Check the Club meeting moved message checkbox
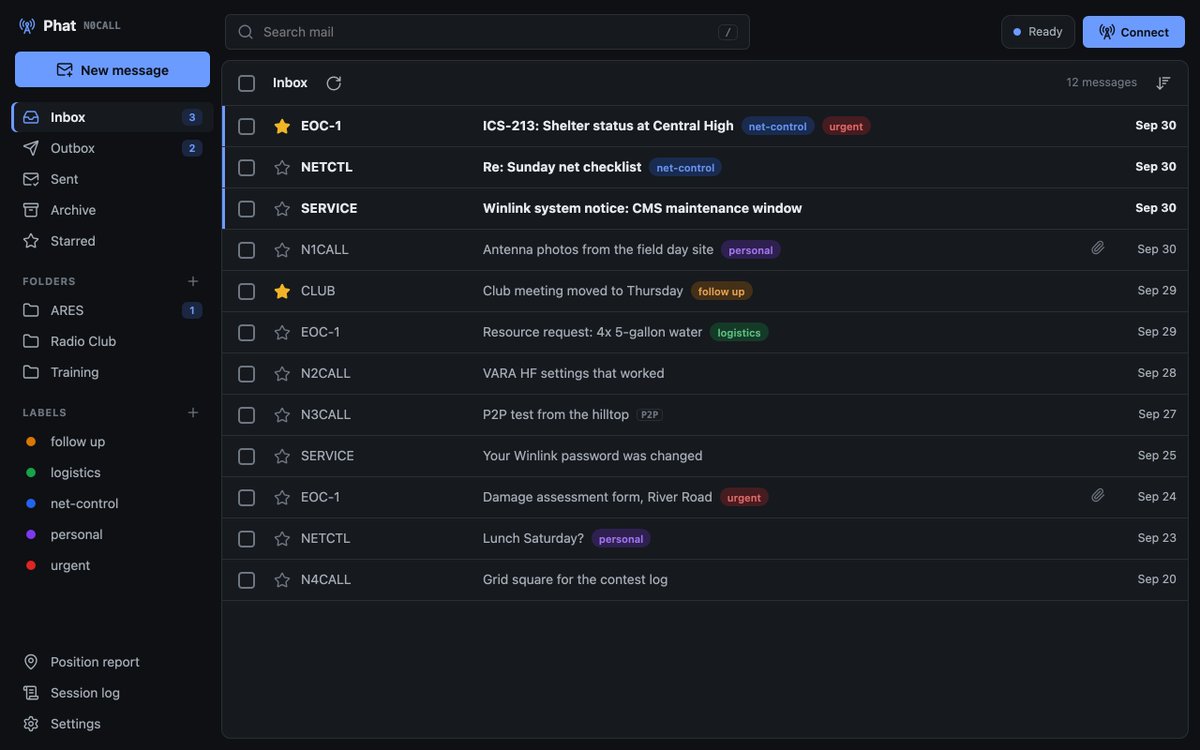 247,291
